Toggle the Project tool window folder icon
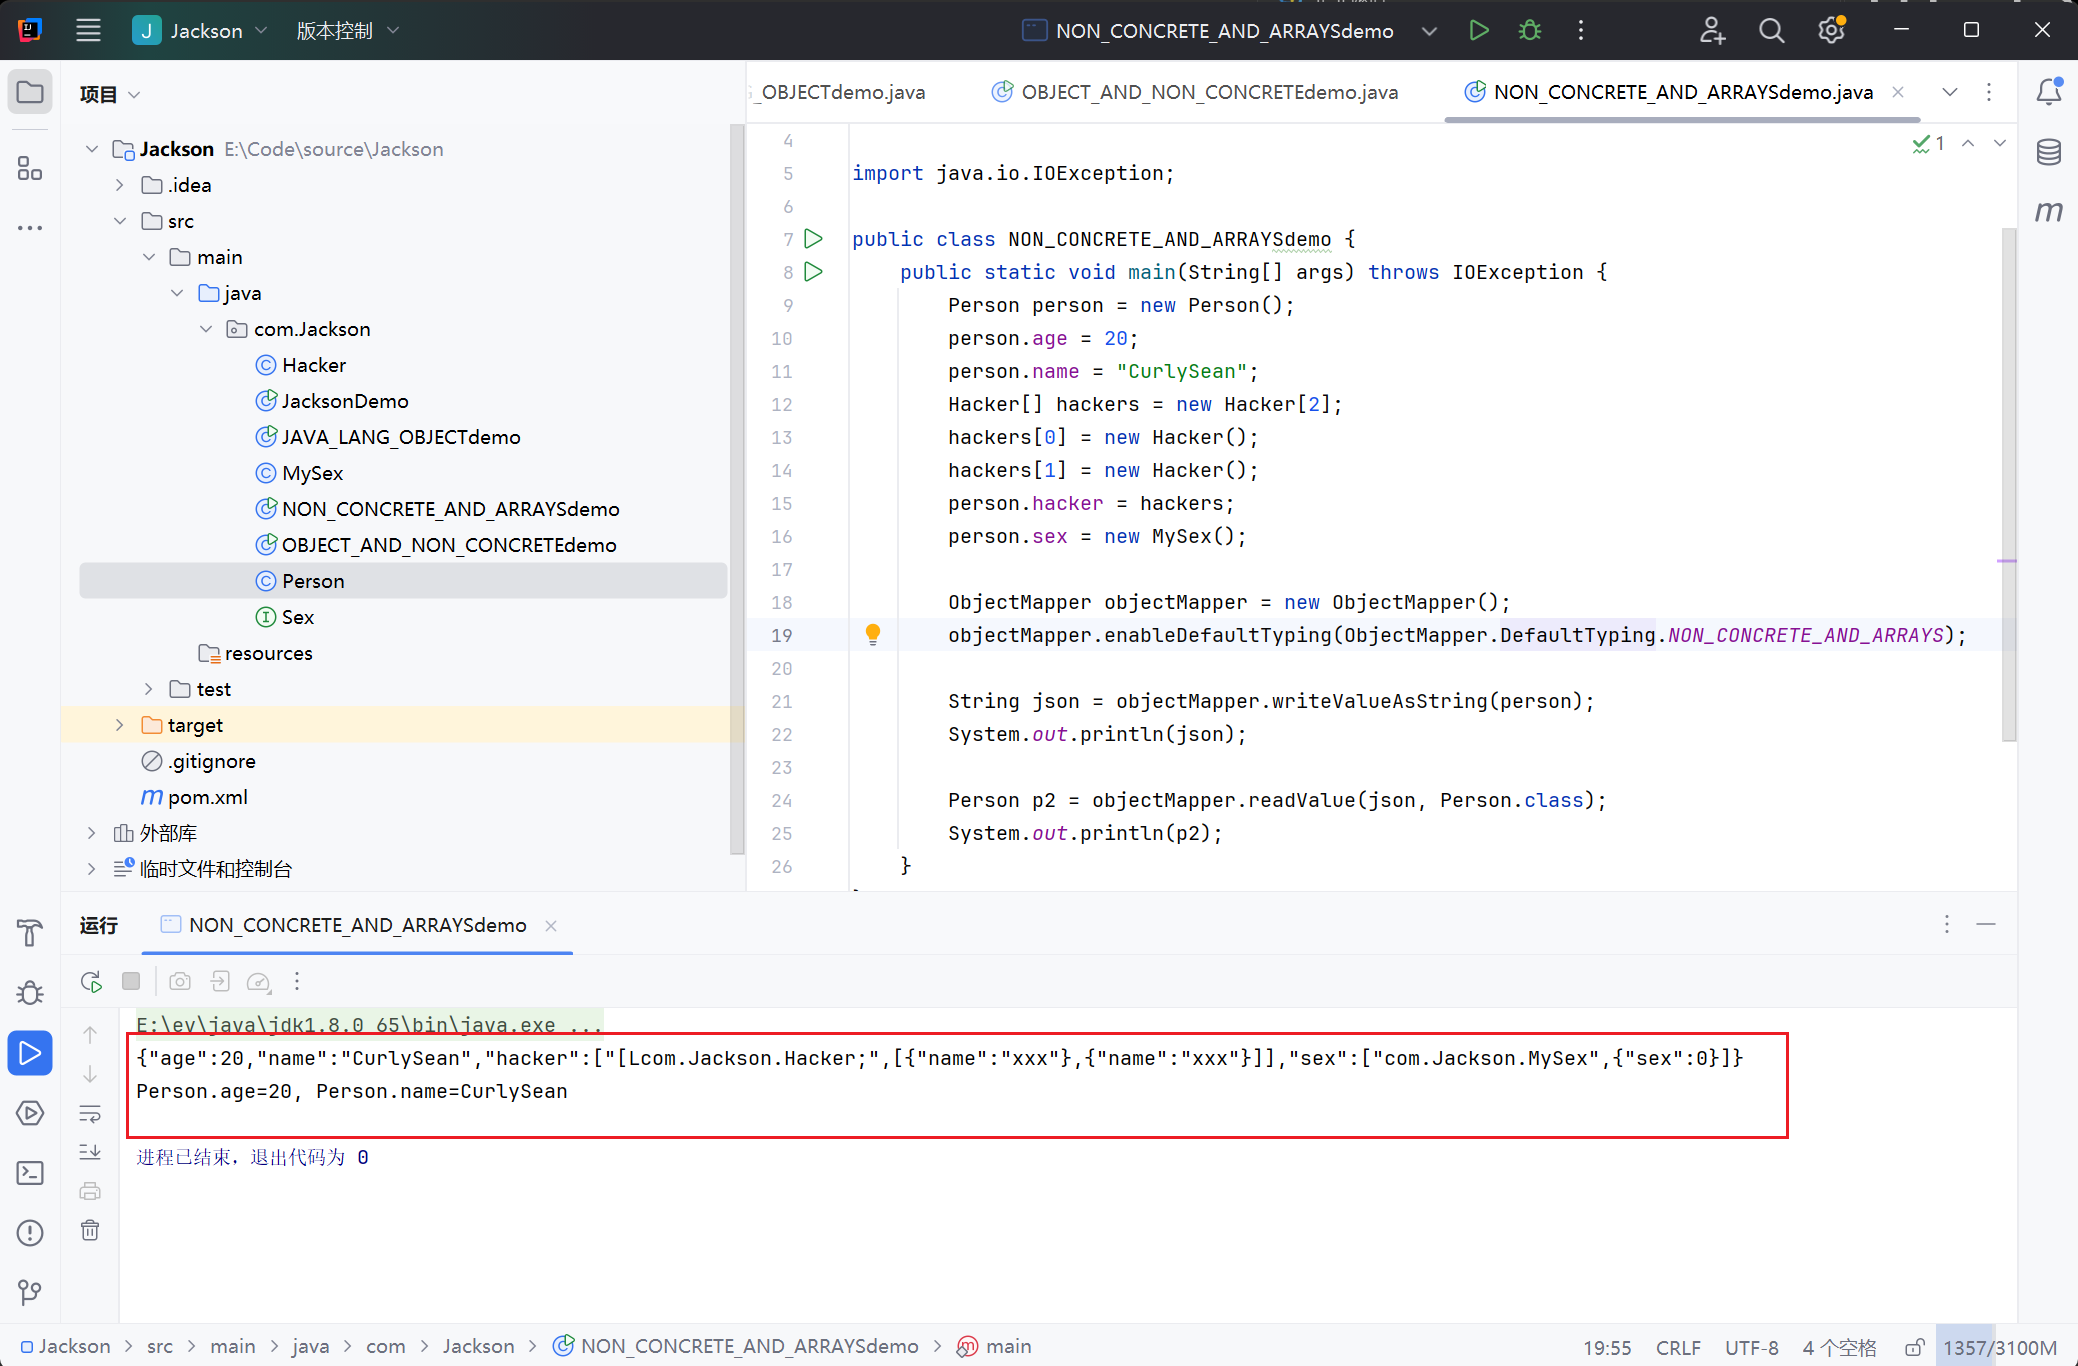 30,92
